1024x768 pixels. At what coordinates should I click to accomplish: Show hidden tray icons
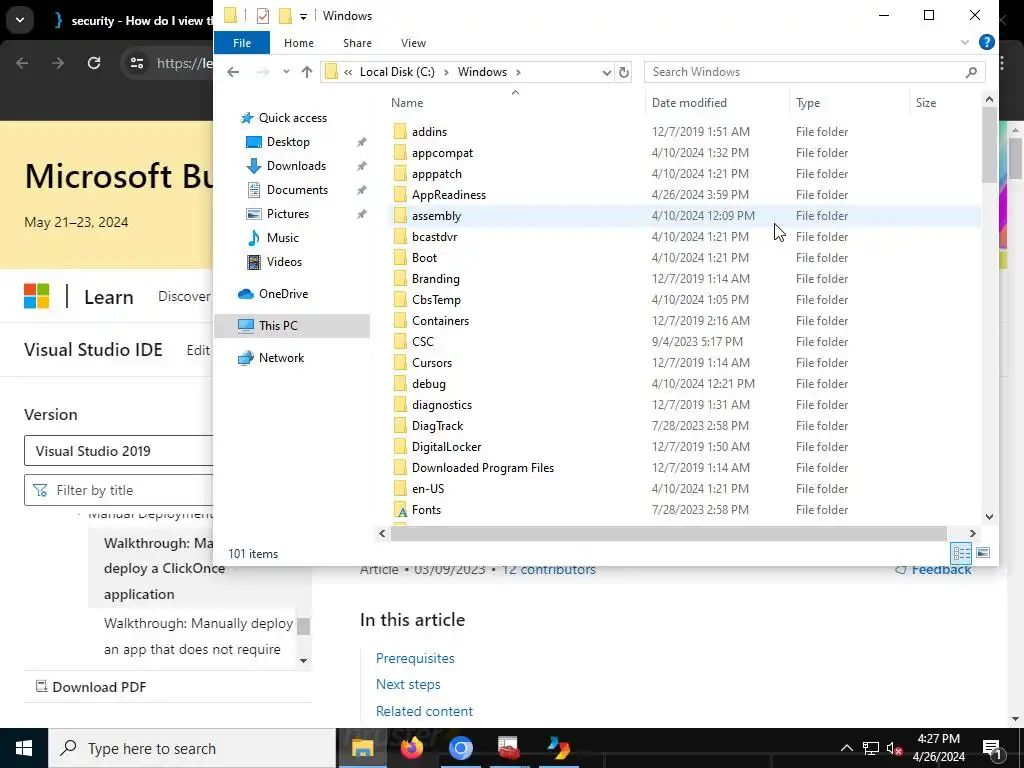(846, 748)
